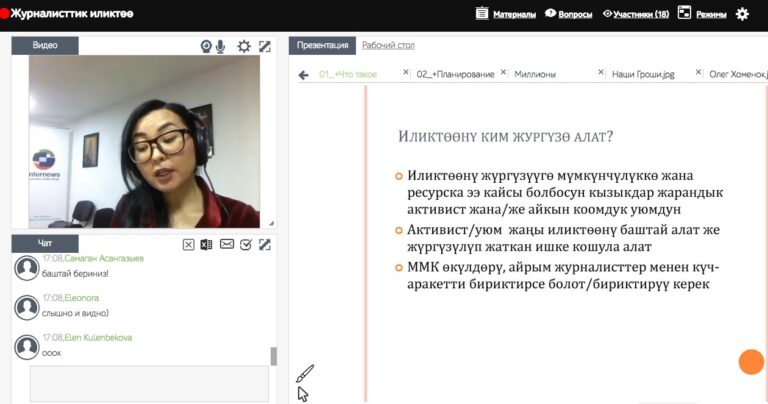Export chat to Excel icon

point(206,244)
